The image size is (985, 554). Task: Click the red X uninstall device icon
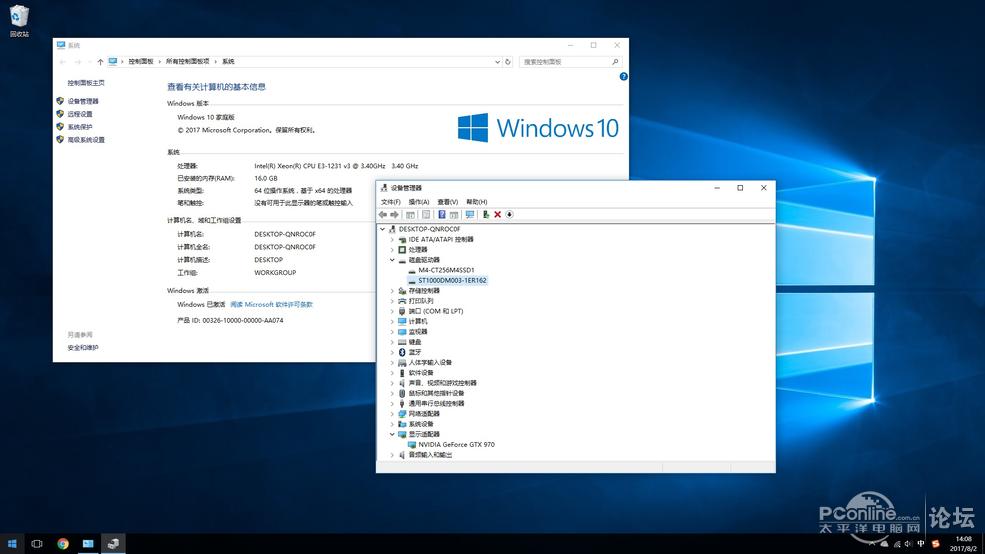[498, 215]
